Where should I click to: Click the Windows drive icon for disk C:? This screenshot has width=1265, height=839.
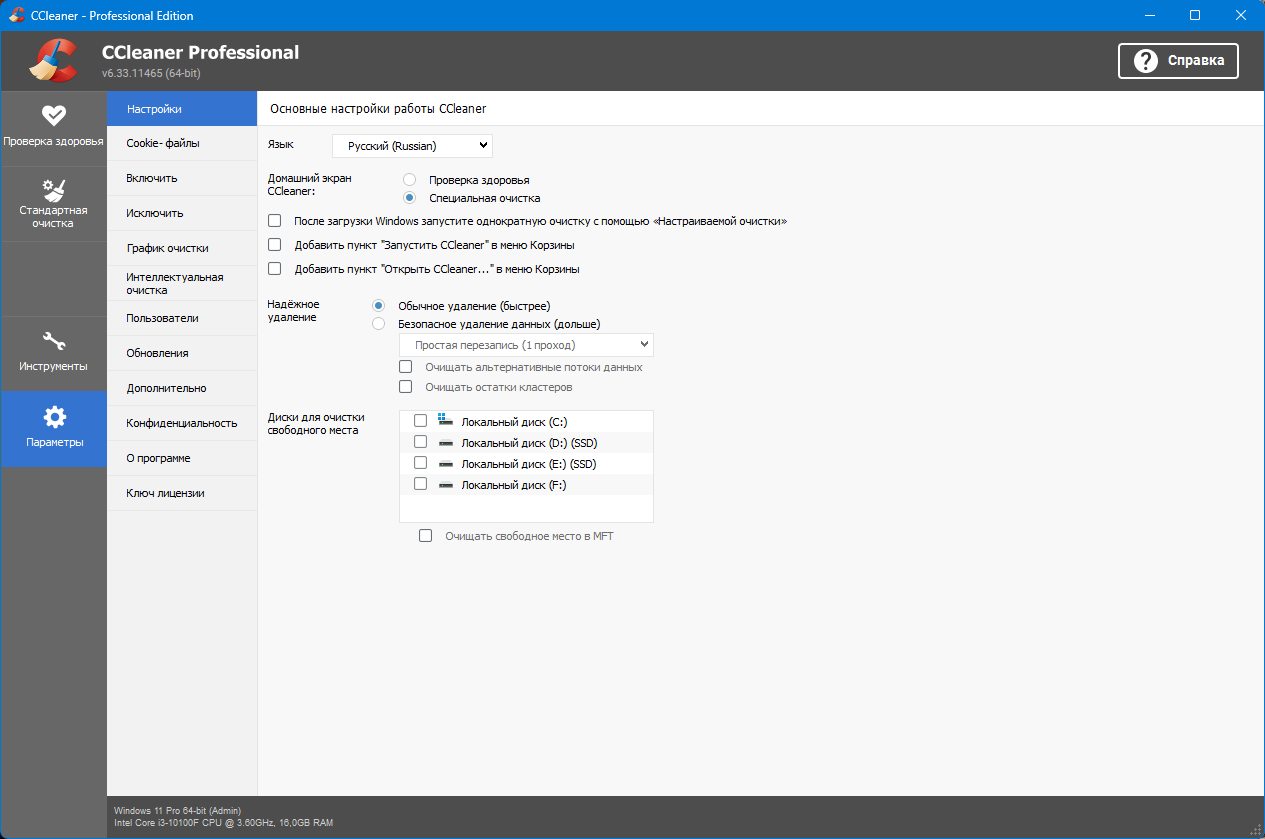coord(445,421)
